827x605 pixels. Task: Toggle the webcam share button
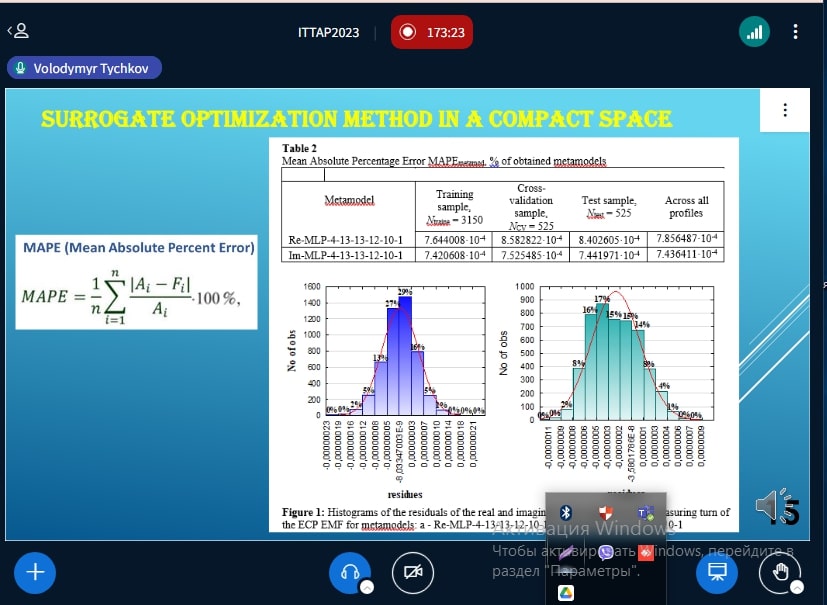[x=412, y=572]
